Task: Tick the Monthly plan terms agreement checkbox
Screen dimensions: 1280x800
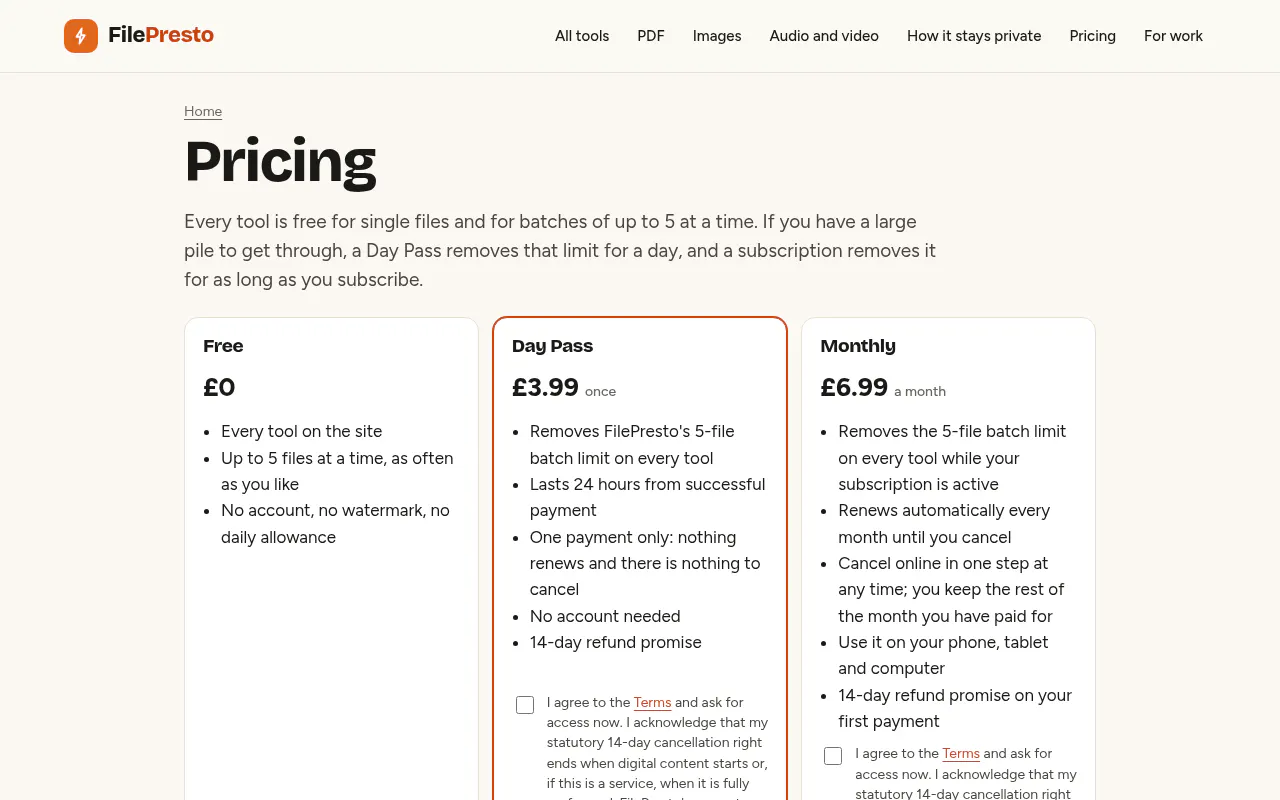Action: (x=833, y=756)
